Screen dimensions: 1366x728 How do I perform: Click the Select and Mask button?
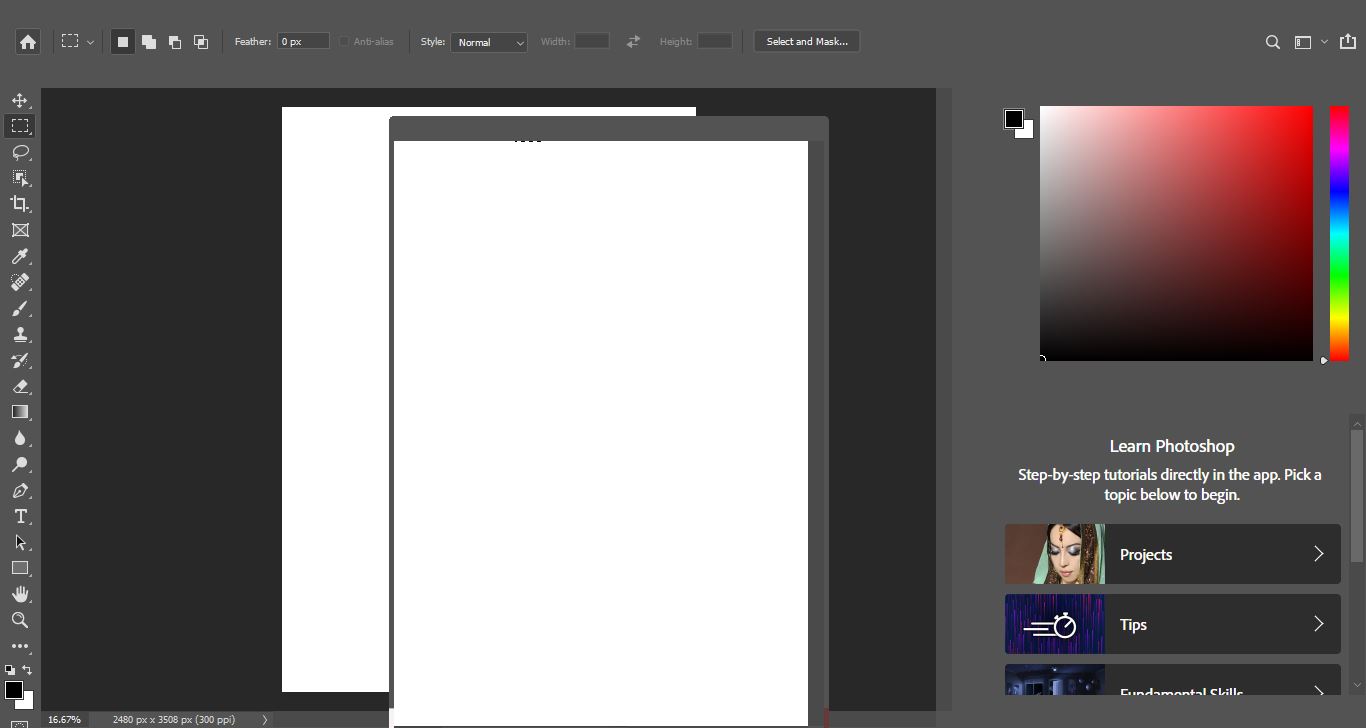pyautogui.click(x=806, y=41)
